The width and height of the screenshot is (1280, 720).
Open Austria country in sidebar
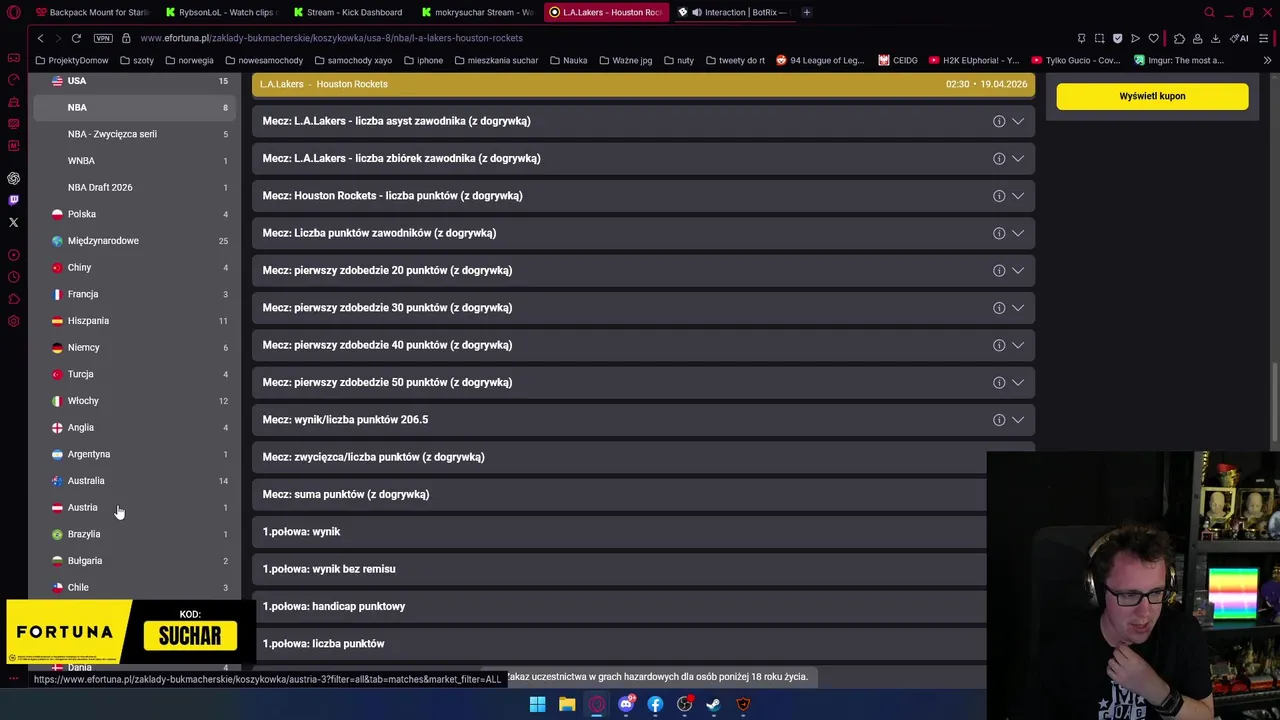pyautogui.click(x=134, y=507)
